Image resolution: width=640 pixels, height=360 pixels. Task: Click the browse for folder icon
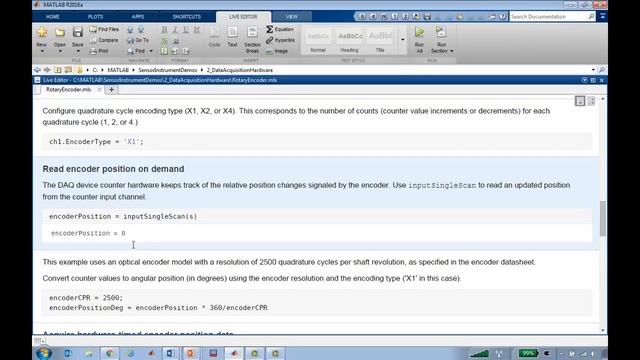click(68, 70)
